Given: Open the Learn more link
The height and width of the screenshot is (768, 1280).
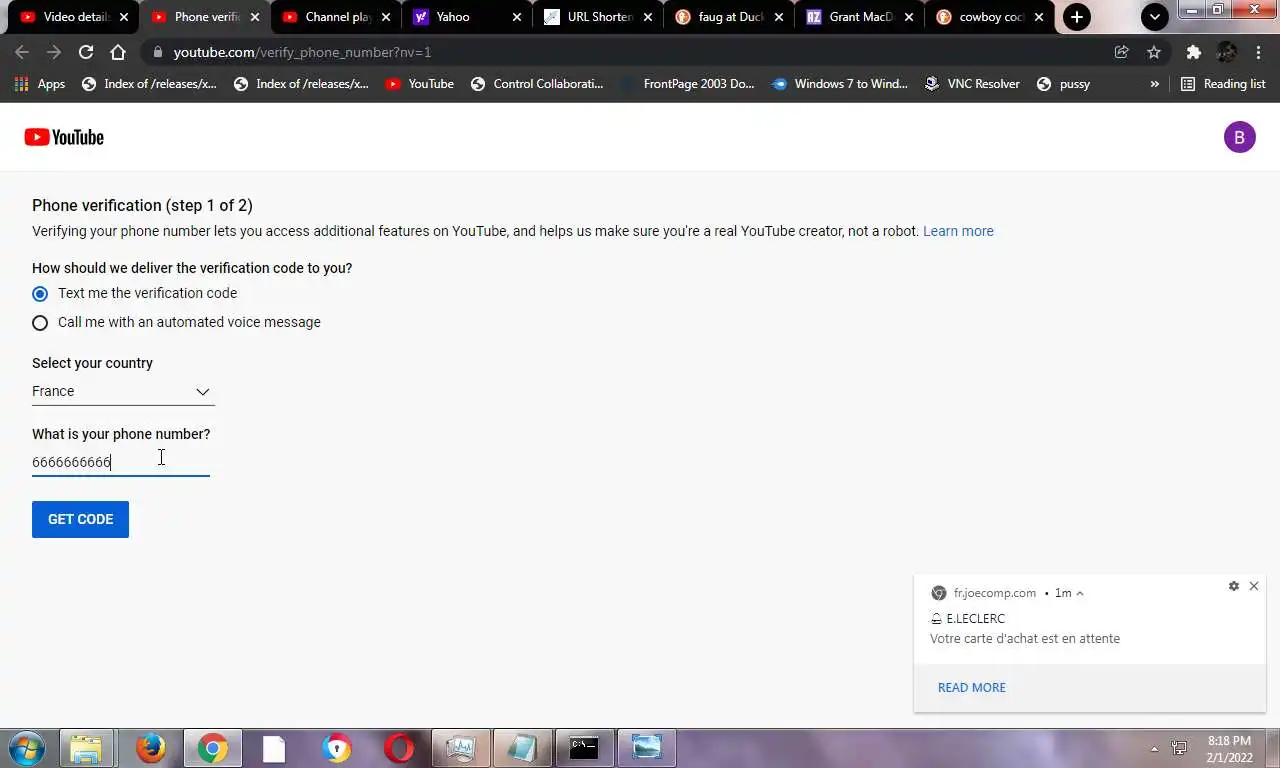Looking at the screenshot, I should [958, 231].
